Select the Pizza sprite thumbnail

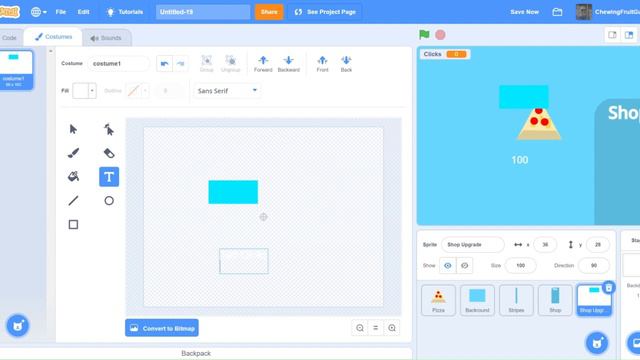438,300
